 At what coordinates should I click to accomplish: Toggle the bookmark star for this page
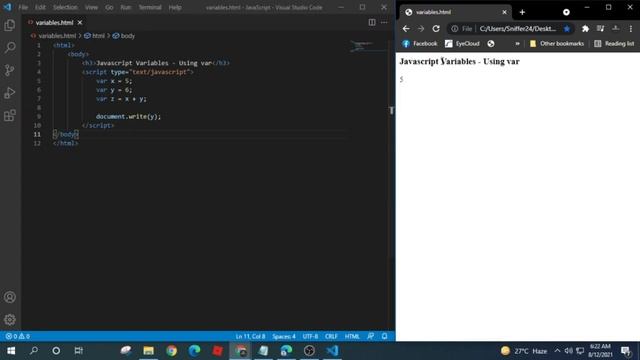[x=567, y=29]
